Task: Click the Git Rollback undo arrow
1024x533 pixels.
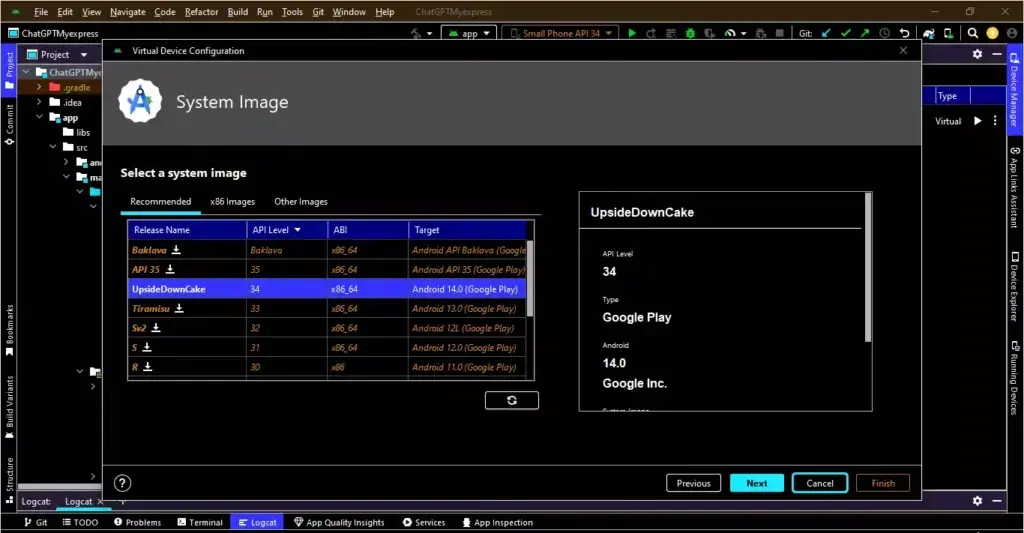Action: [904, 33]
